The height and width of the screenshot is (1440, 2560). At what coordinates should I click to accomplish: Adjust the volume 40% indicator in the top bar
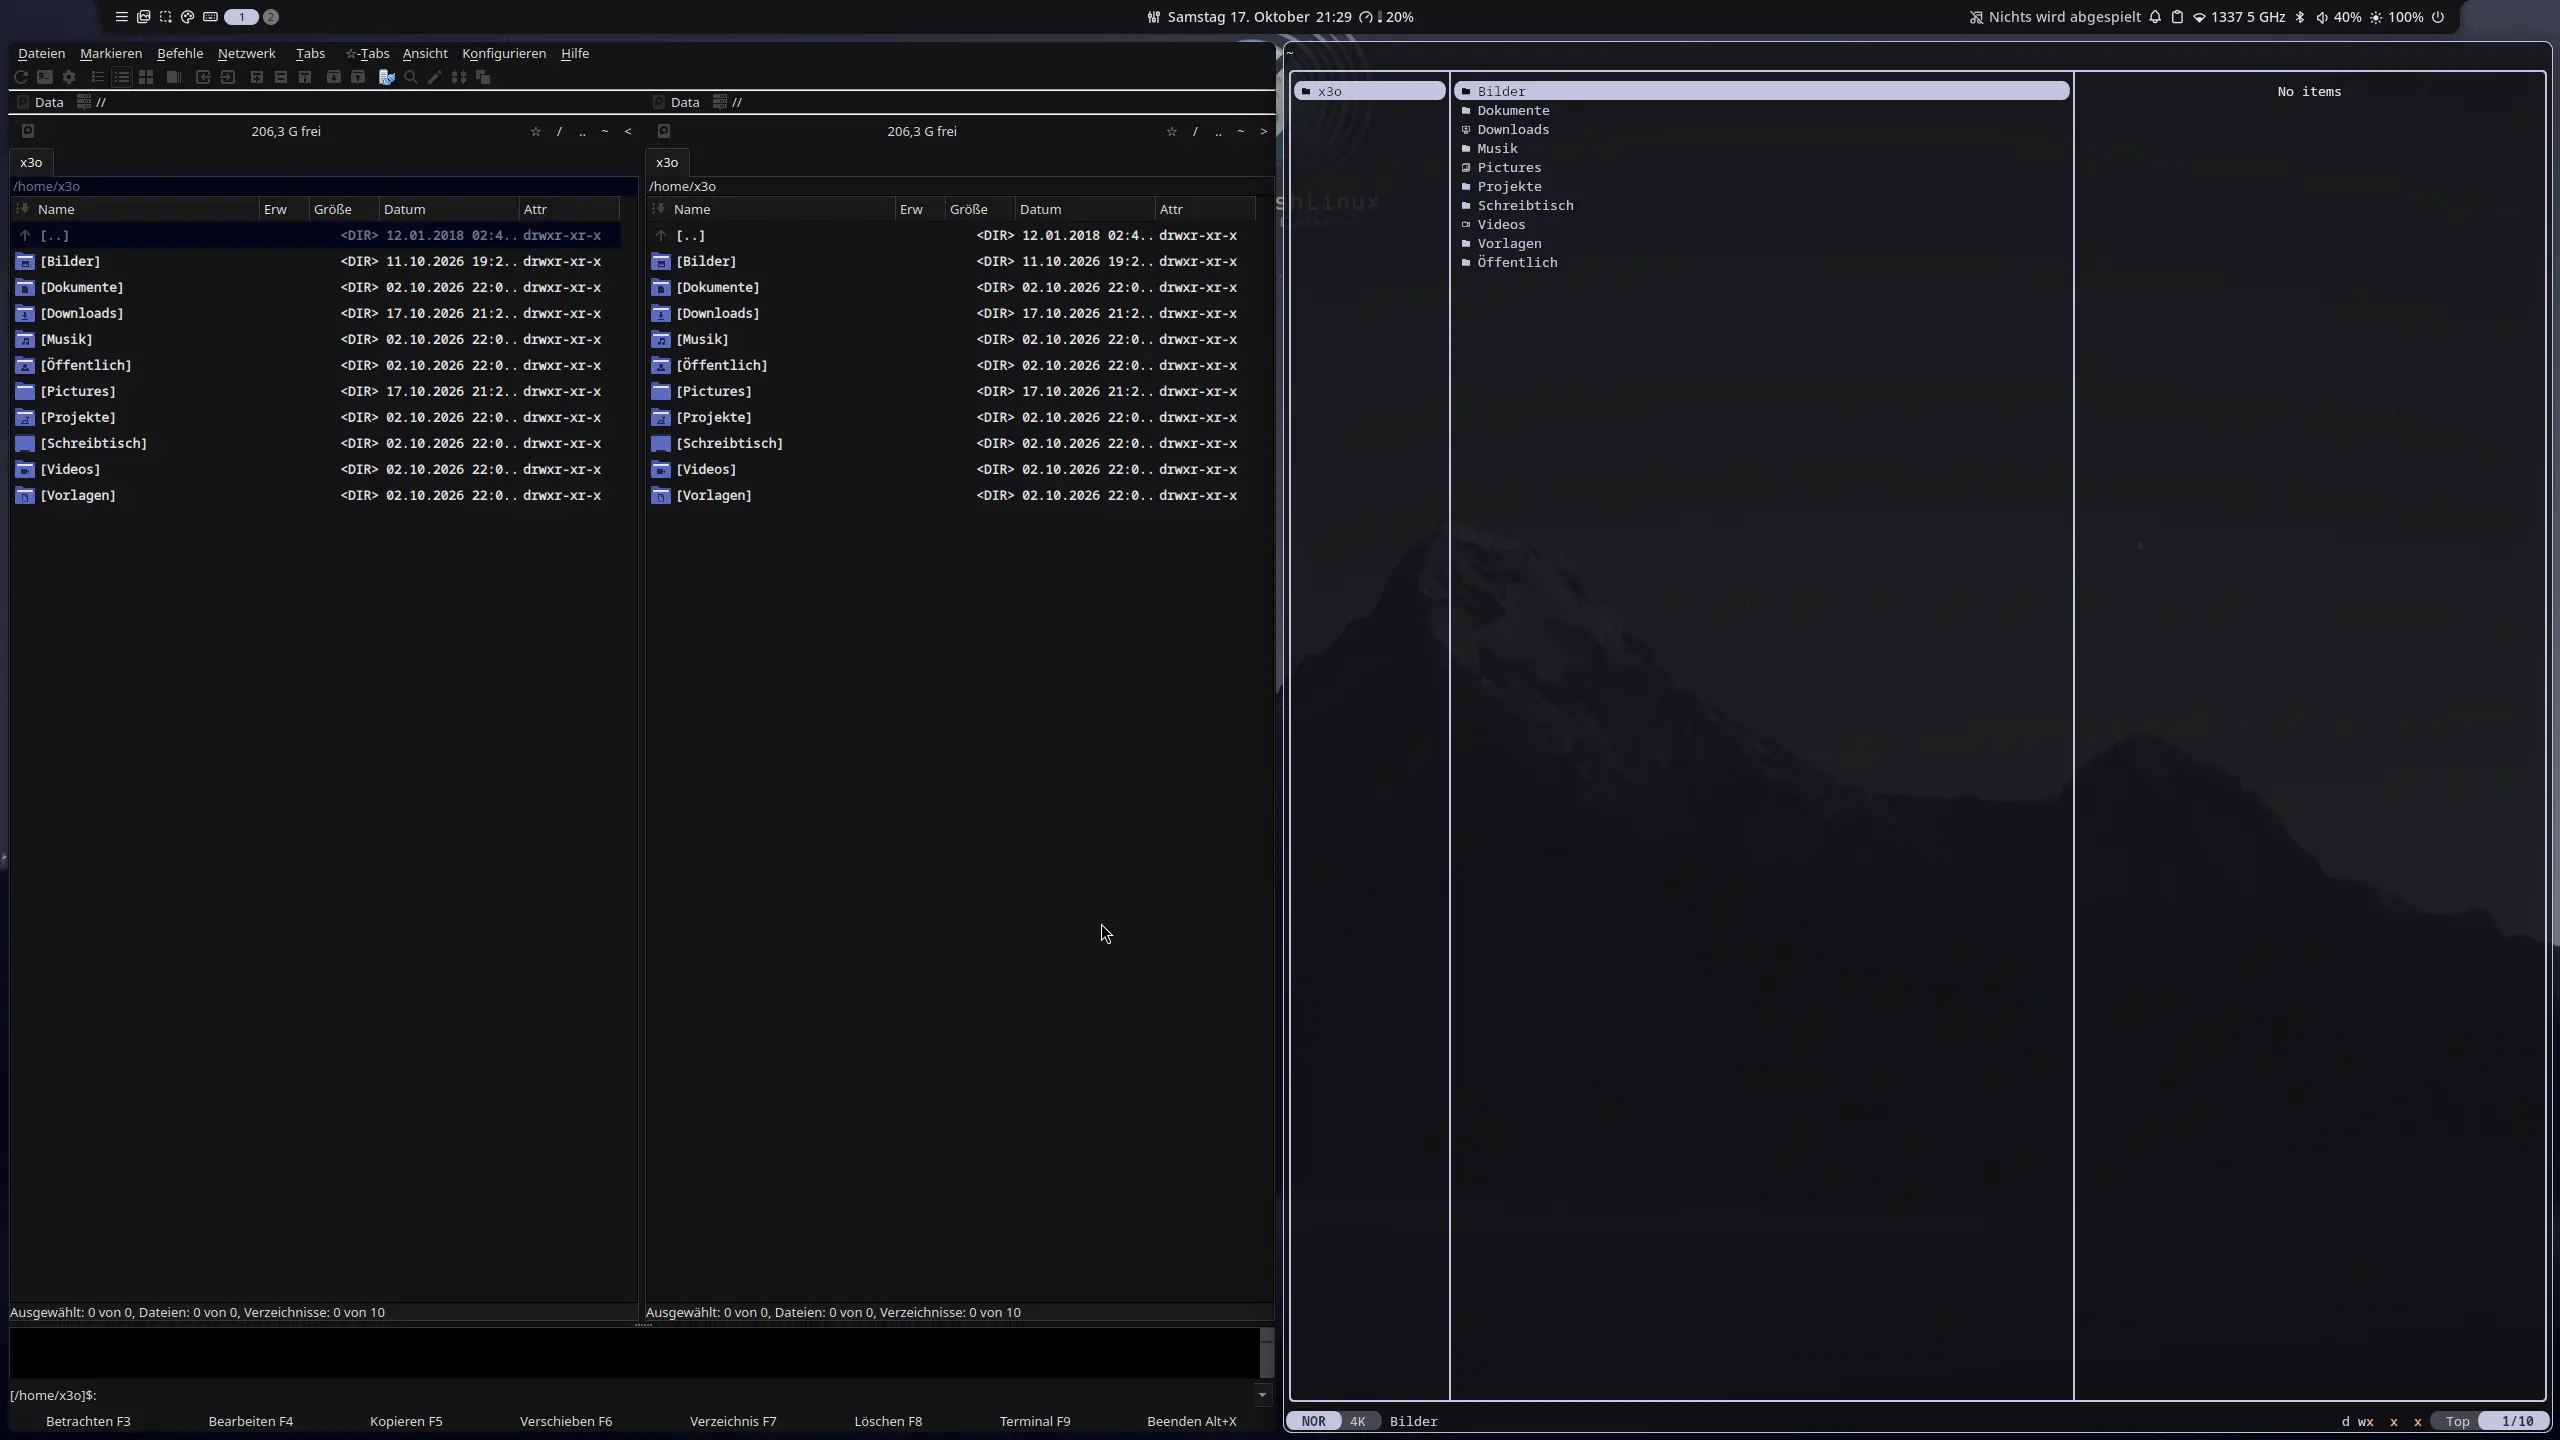[2339, 17]
